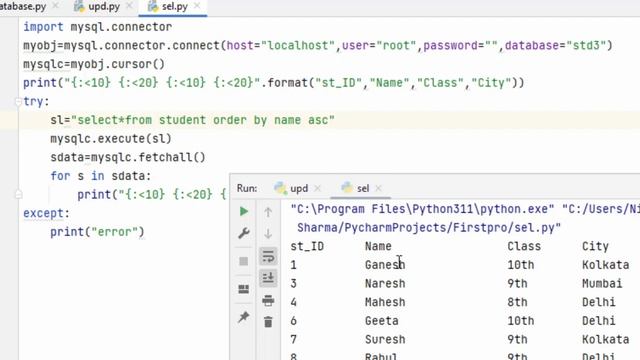The image size is (640, 360).
Task: Click "mysqlc.execute(sl)" code line
Action: [111, 139]
